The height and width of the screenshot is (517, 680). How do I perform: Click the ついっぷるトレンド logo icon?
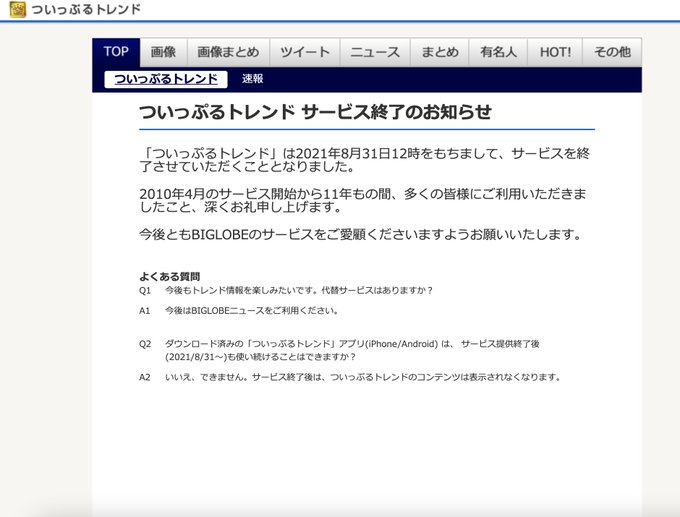tap(17, 9)
